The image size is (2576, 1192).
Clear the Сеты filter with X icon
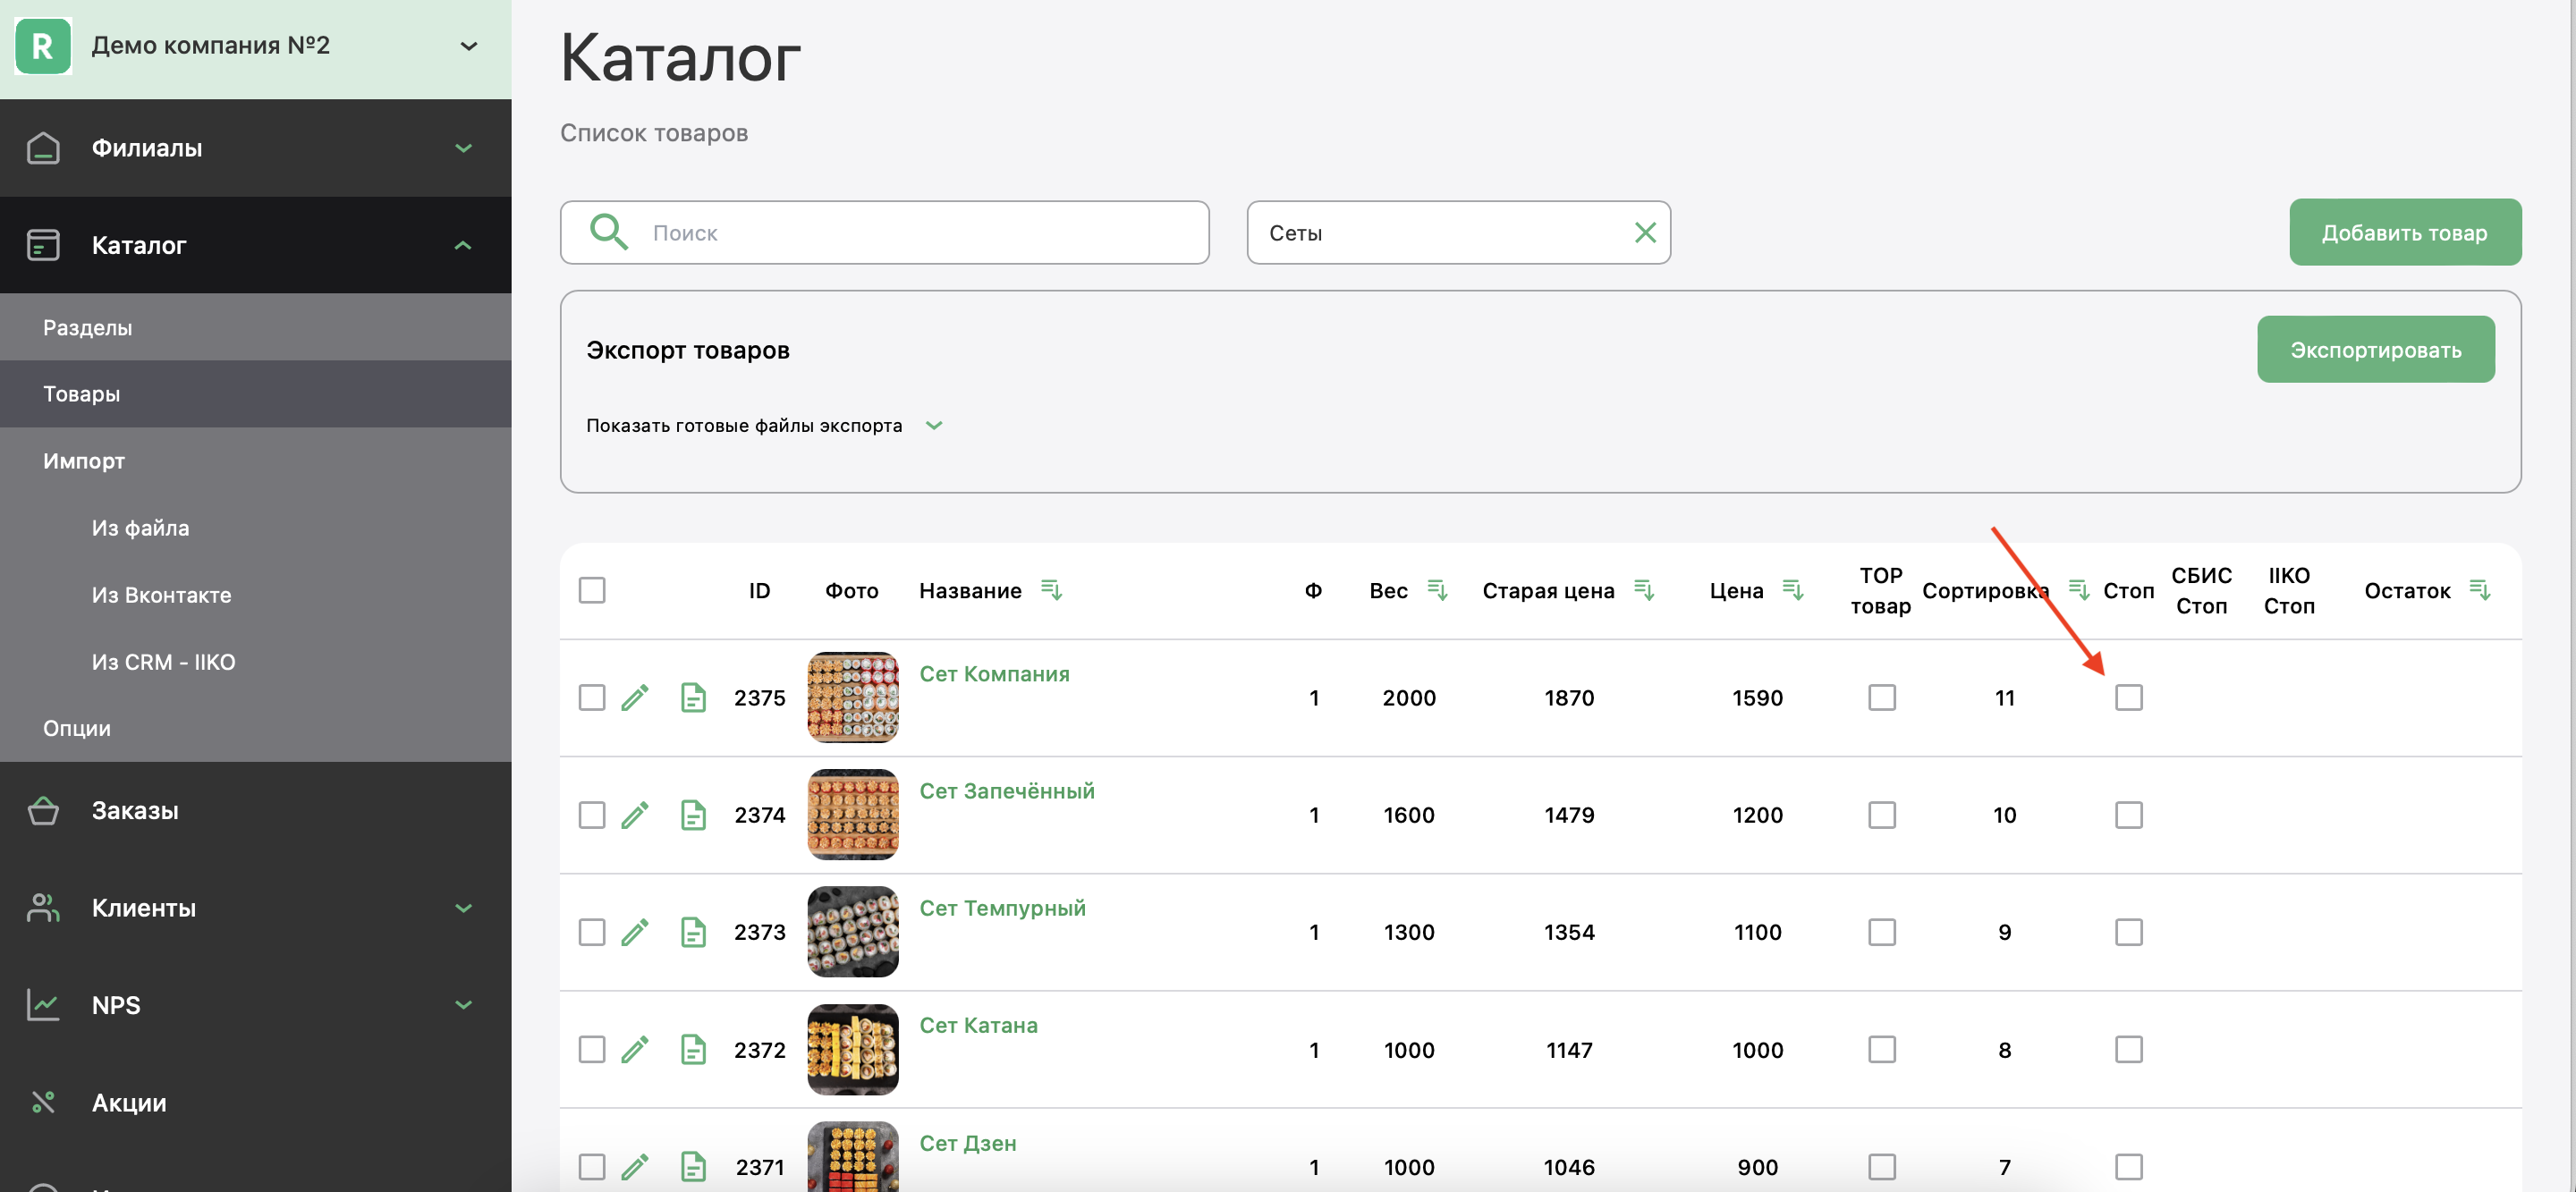pos(1645,232)
